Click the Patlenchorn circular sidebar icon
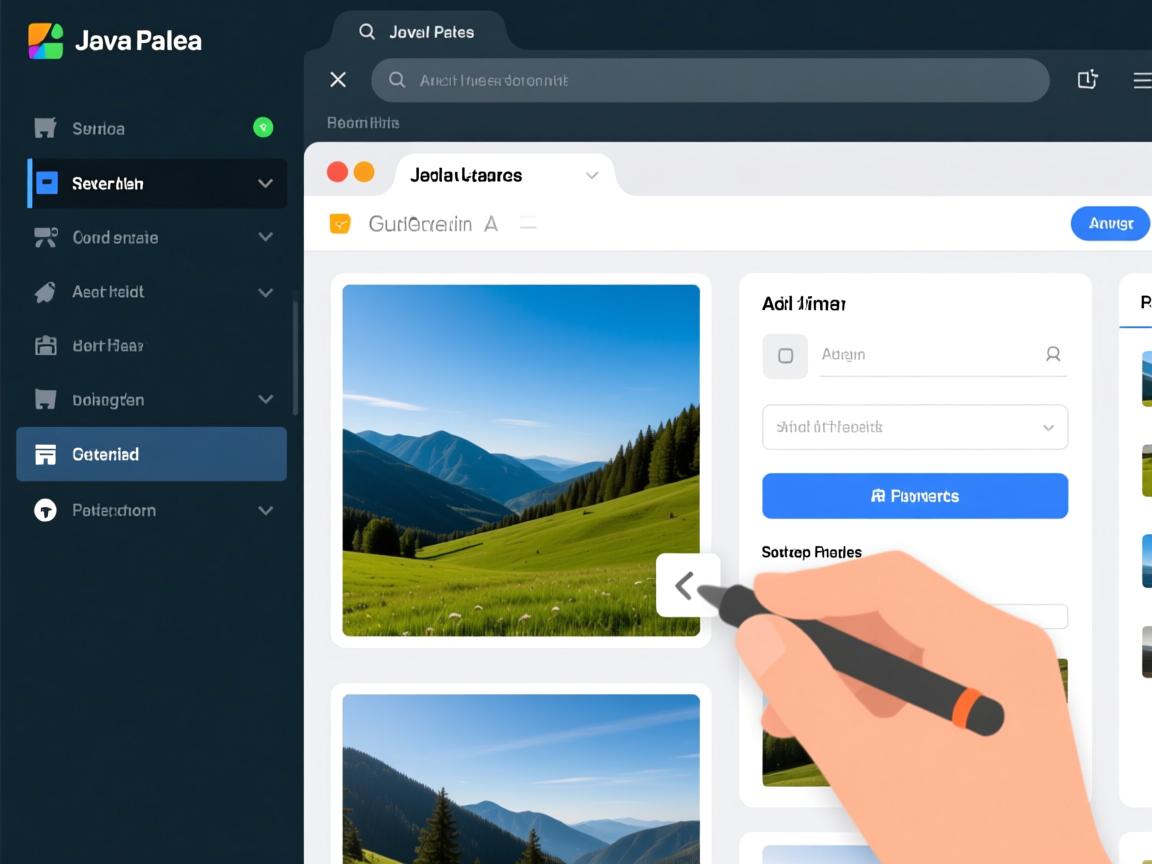1152x864 pixels. (x=45, y=510)
